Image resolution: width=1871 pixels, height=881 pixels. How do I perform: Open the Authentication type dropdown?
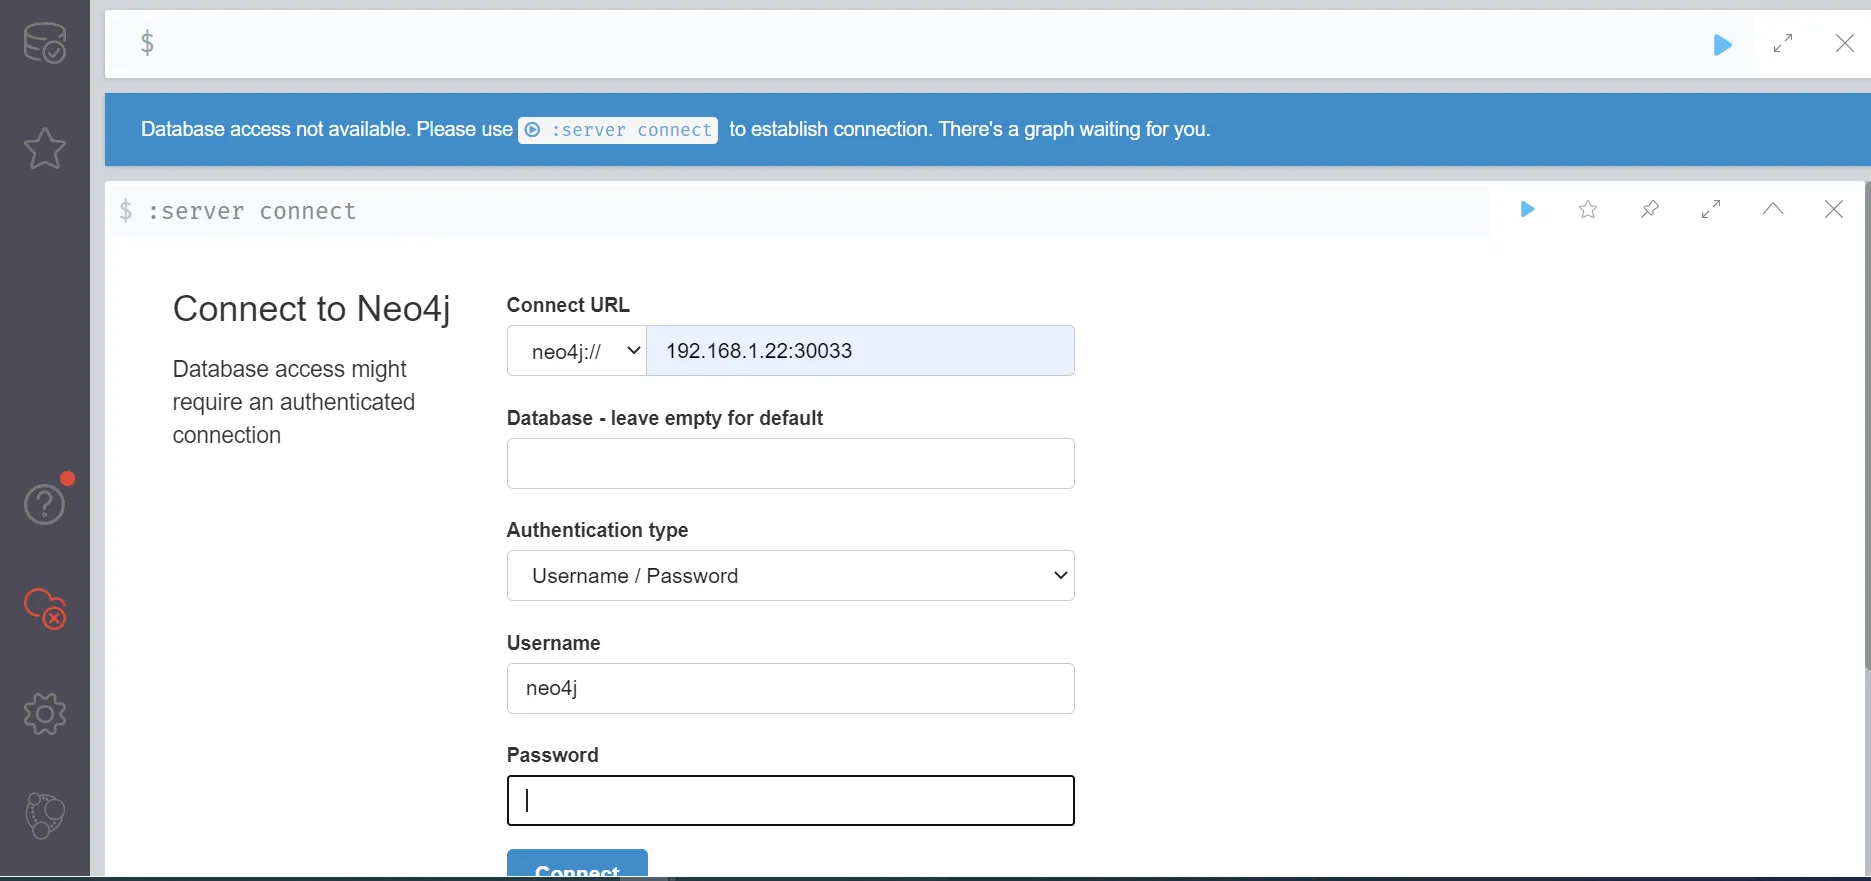791,576
